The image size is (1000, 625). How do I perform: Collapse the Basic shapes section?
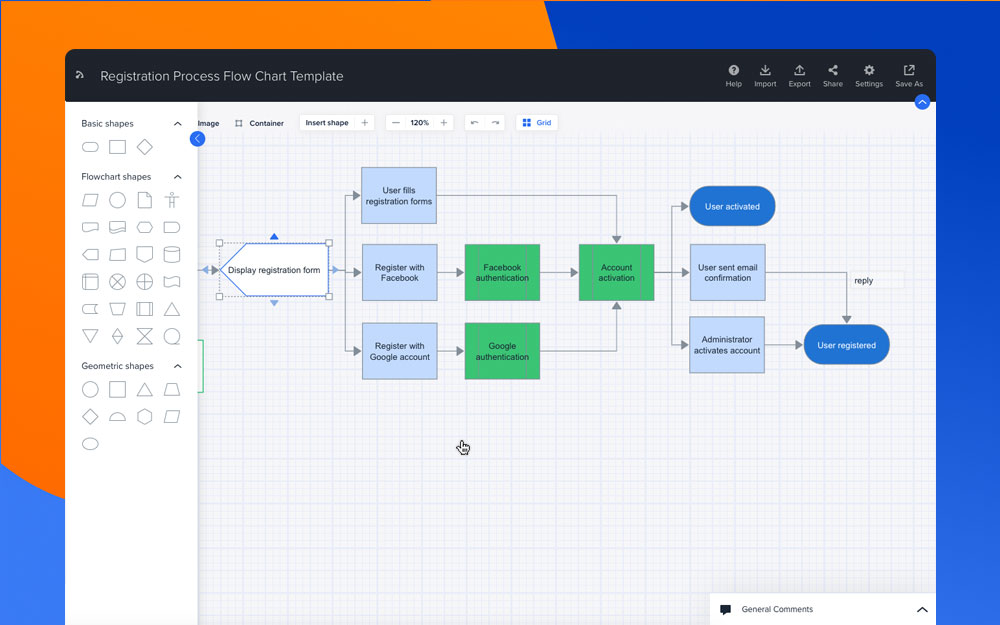click(x=178, y=124)
